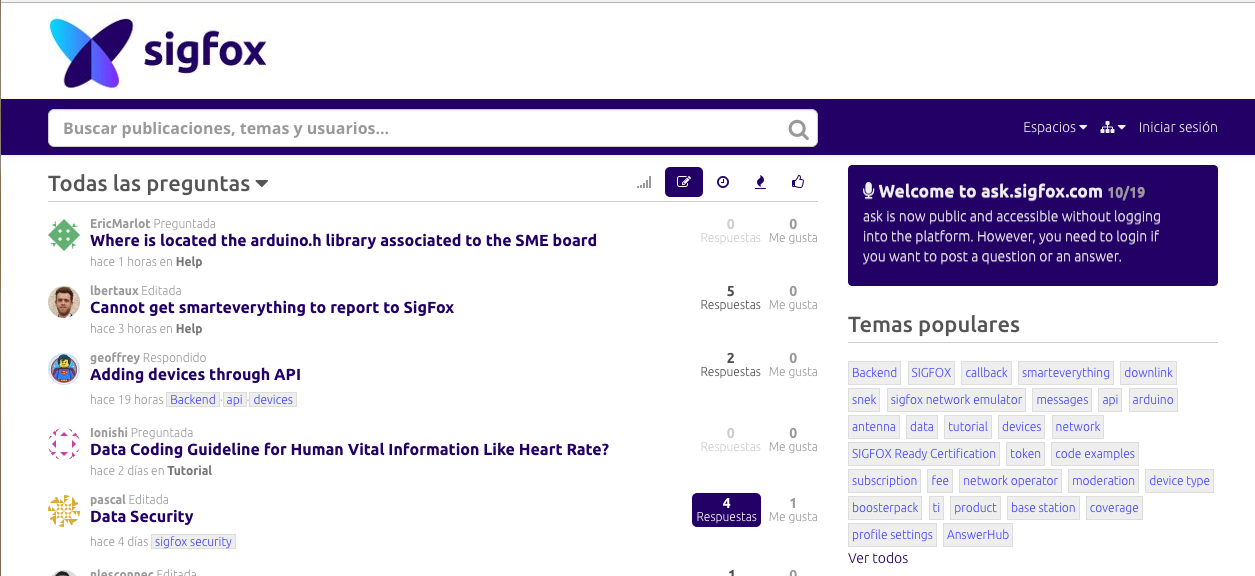Select 'SIGFOX Ready Certification' topic tag
1255x576 pixels.
924,454
